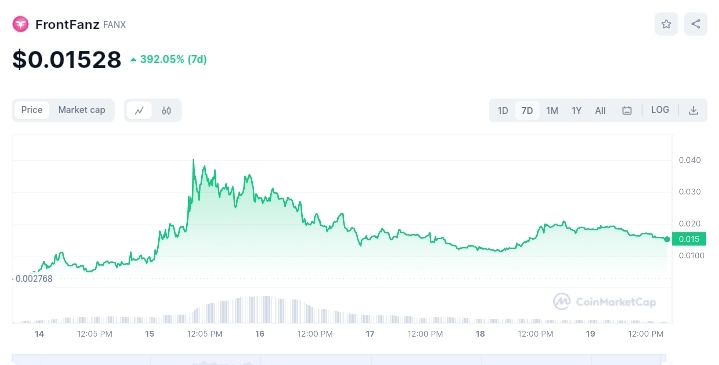Select the 1Y time range
The height and width of the screenshot is (365, 719).
[576, 111]
